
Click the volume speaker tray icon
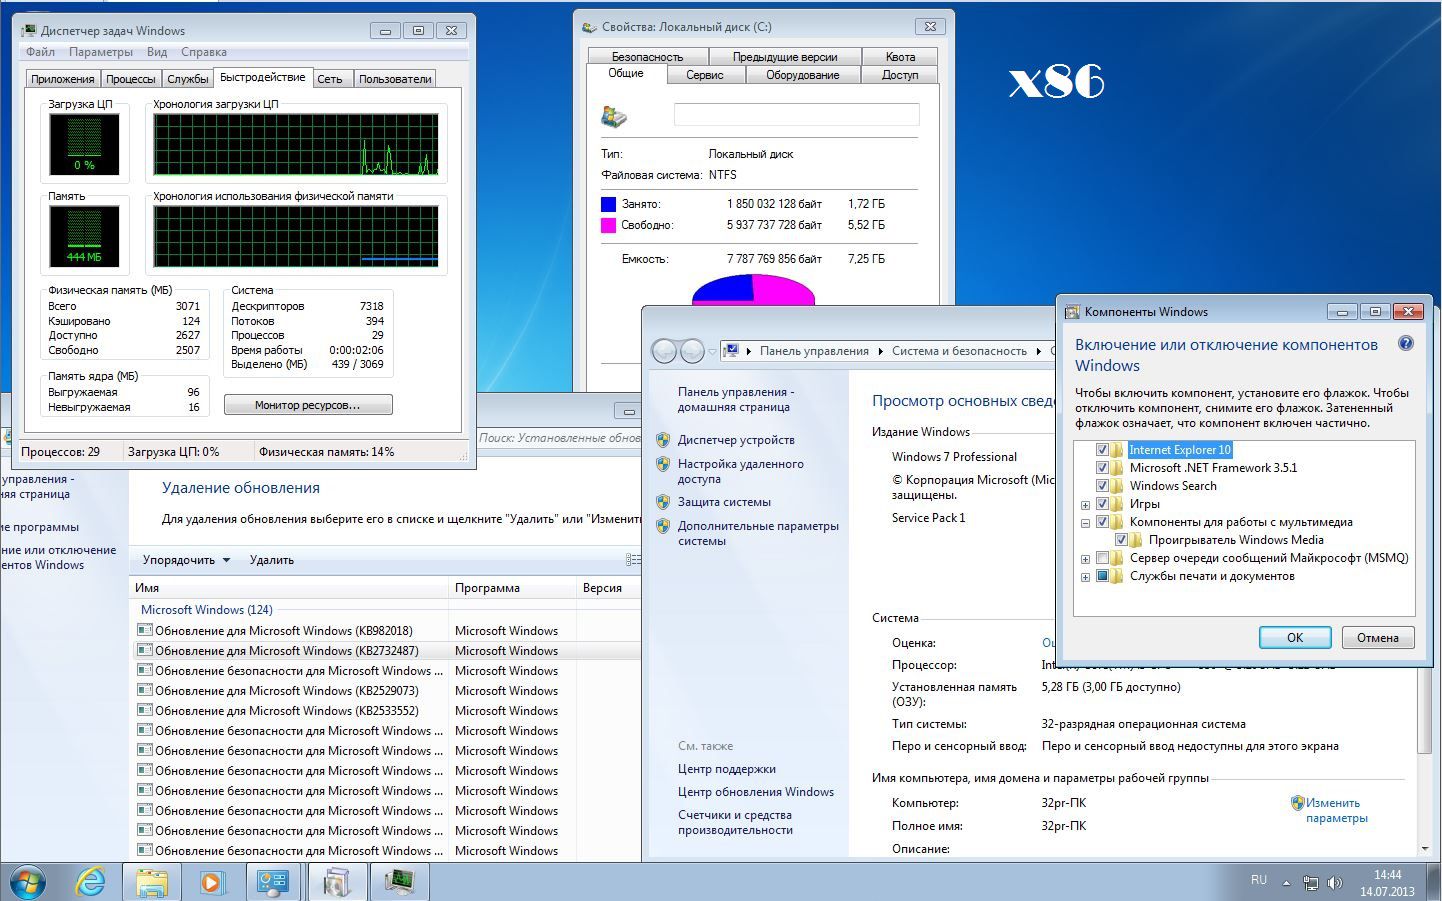click(1335, 884)
